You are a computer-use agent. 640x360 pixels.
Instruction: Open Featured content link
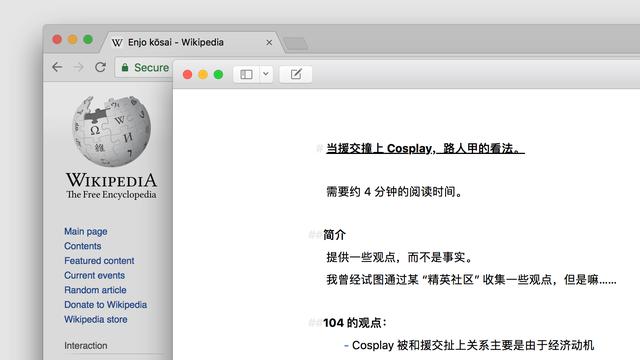coord(99,260)
